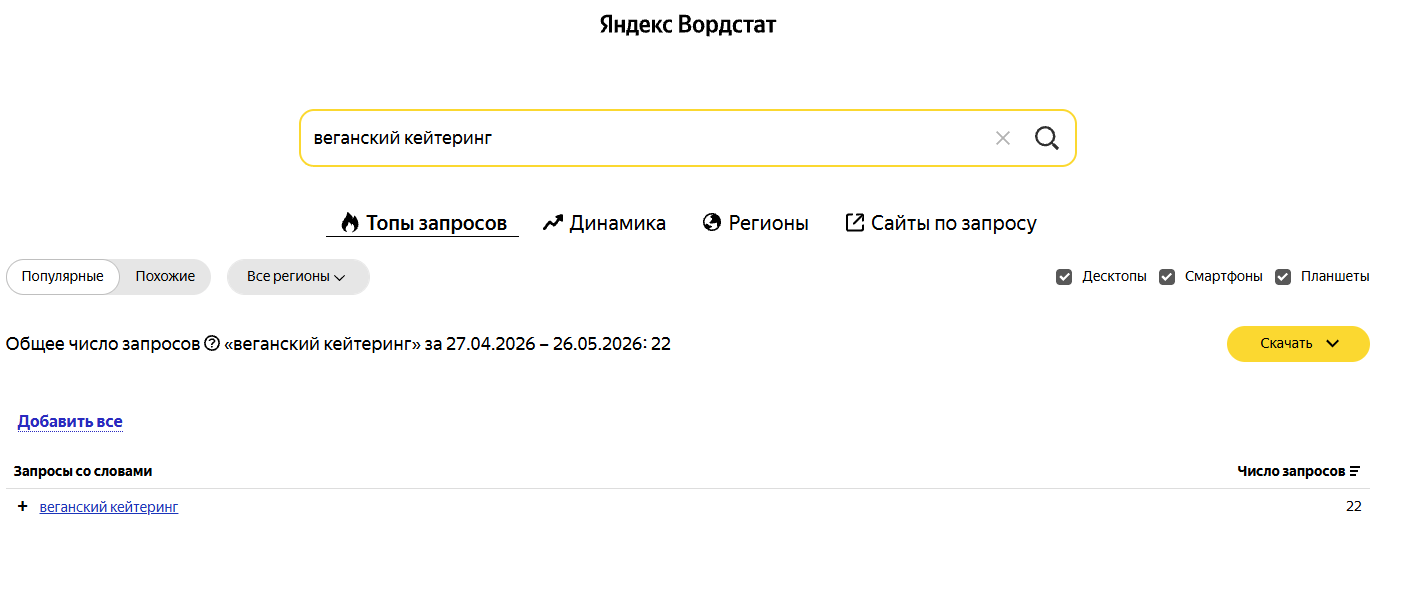Click the value 22 in the results row
The height and width of the screenshot is (609, 1425).
tap(1354, 507)
